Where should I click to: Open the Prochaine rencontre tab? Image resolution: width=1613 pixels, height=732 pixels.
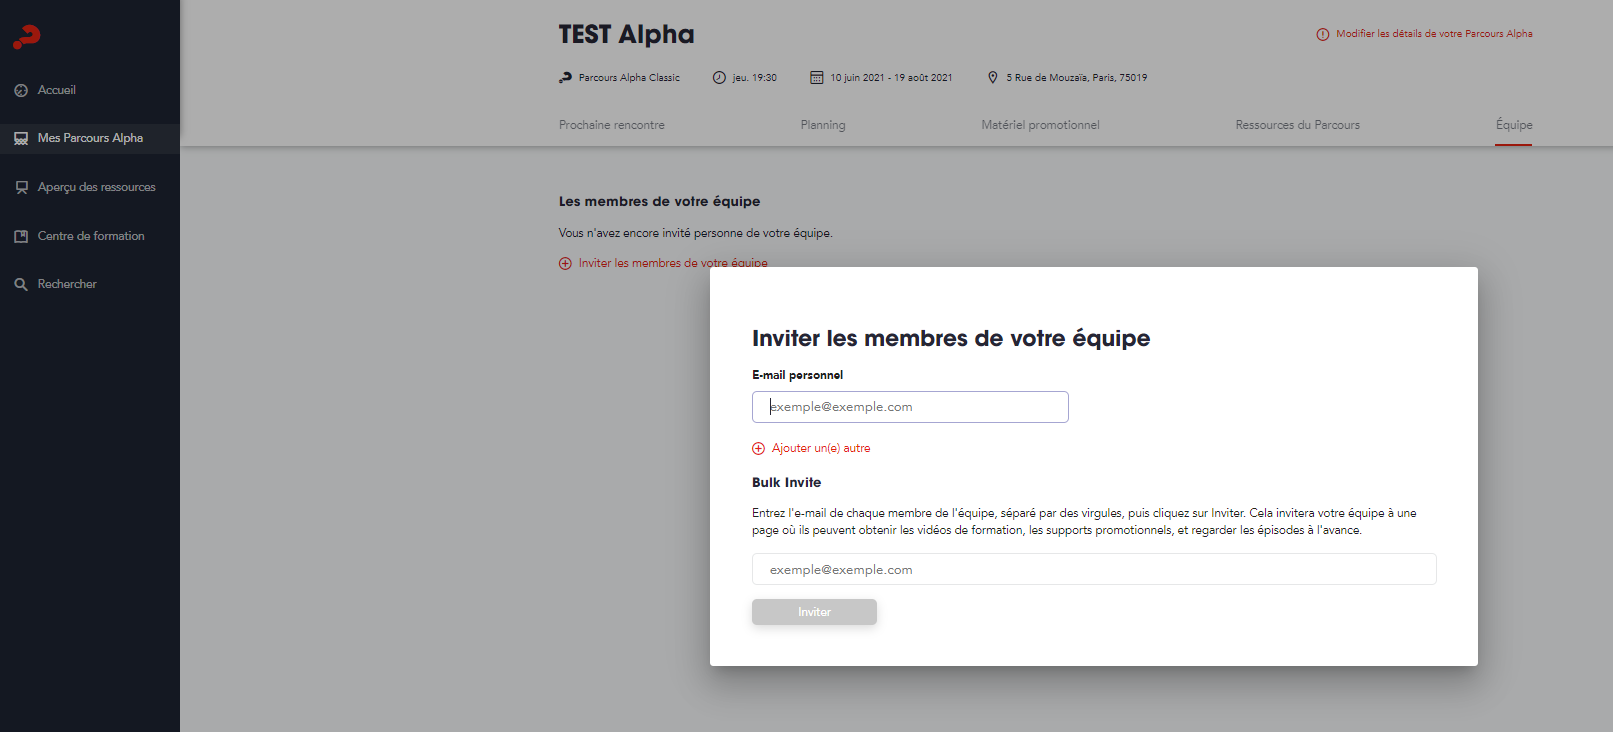coord(612,125)
